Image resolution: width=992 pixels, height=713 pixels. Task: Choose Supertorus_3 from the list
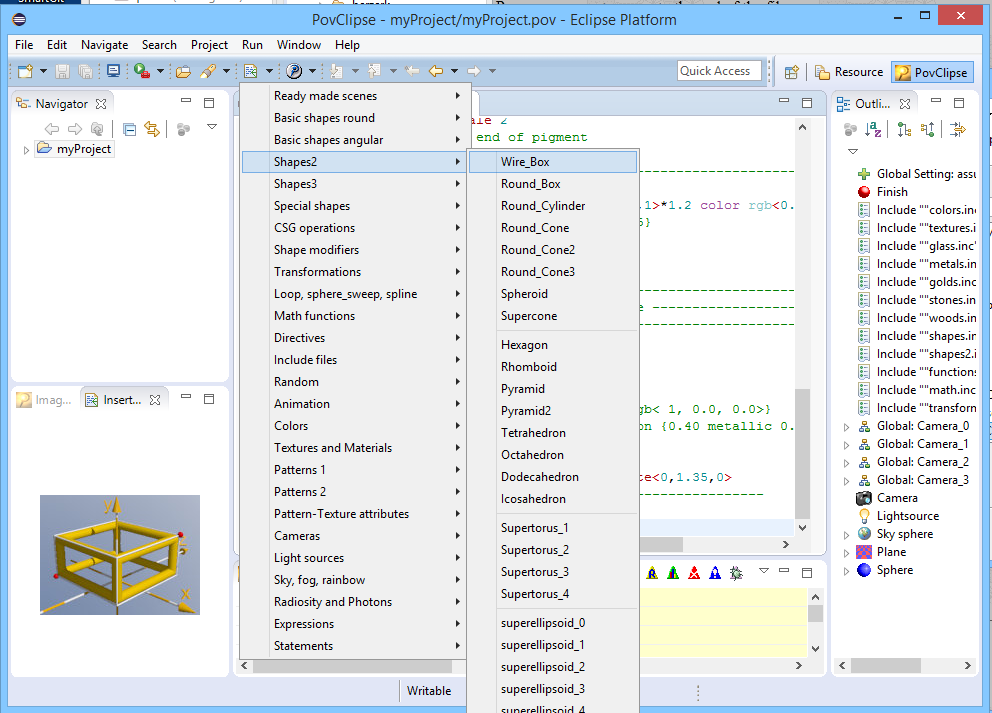(553, 572)
